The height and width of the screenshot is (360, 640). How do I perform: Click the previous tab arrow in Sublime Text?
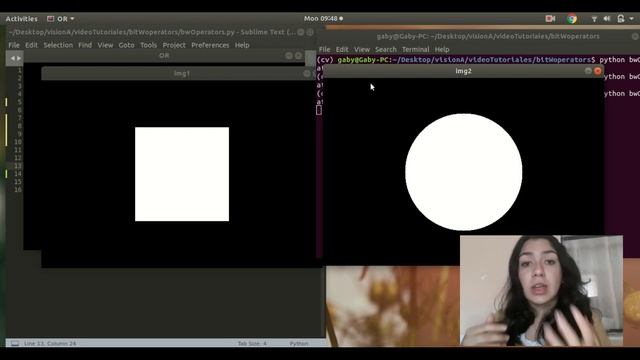pyautogui.click(x=12, y=58)
